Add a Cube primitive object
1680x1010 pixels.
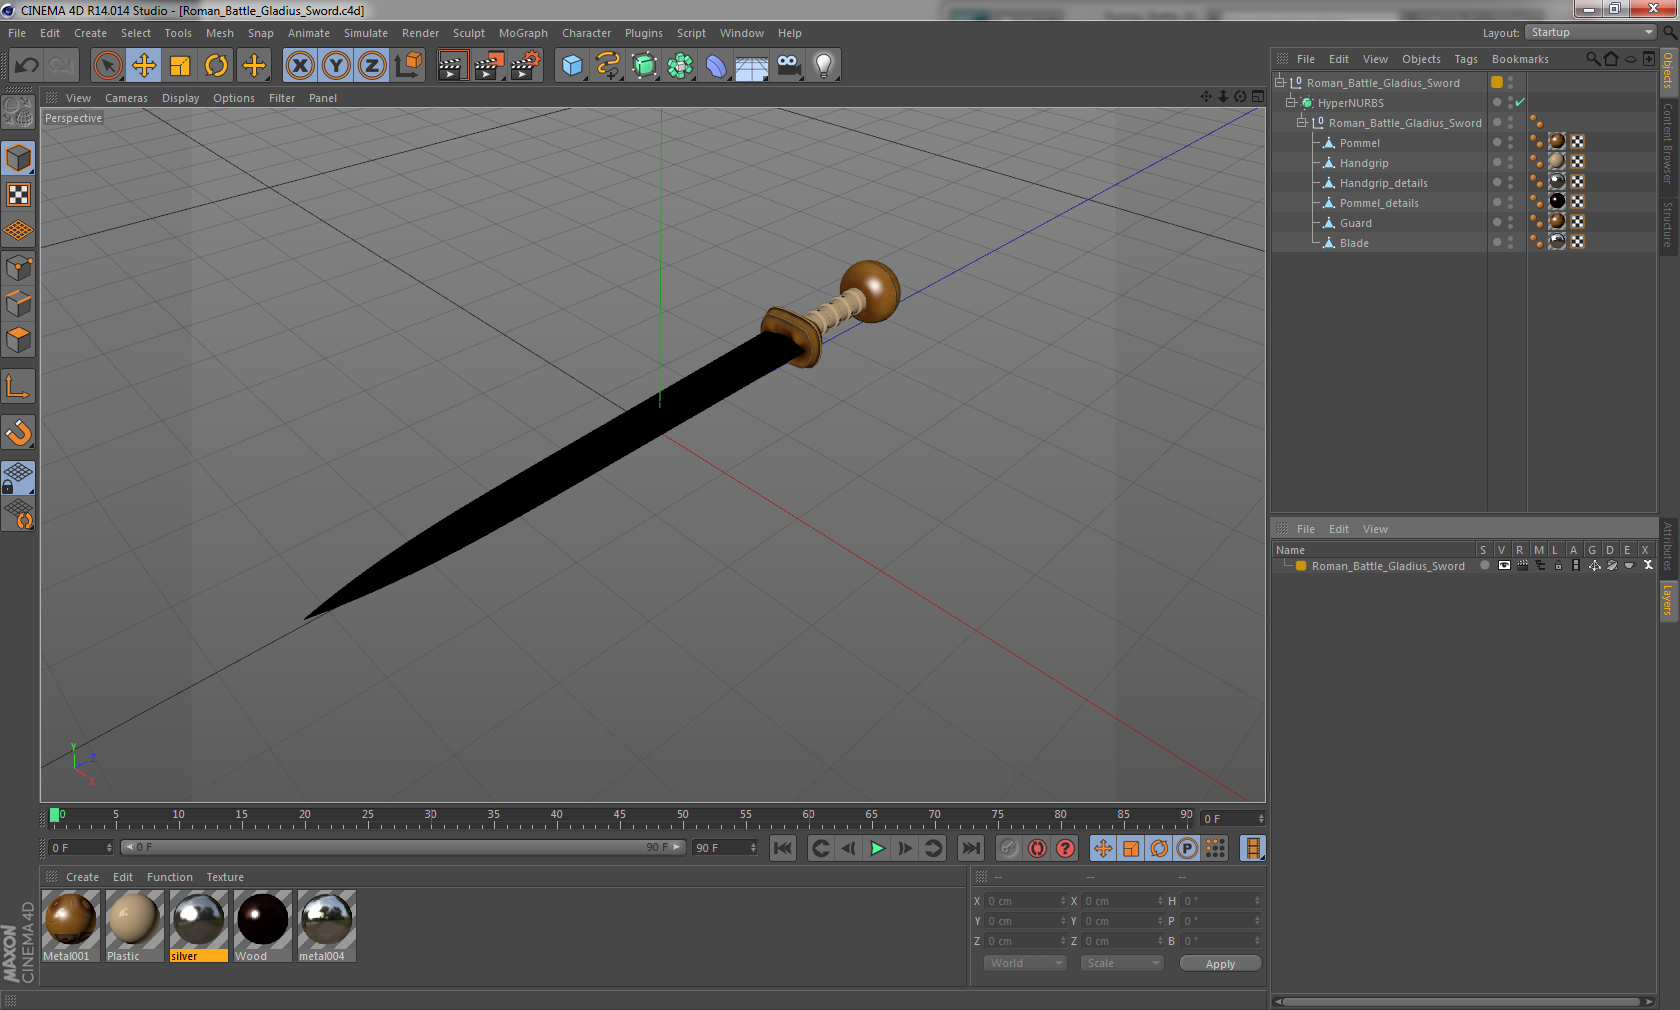point(572,66)
